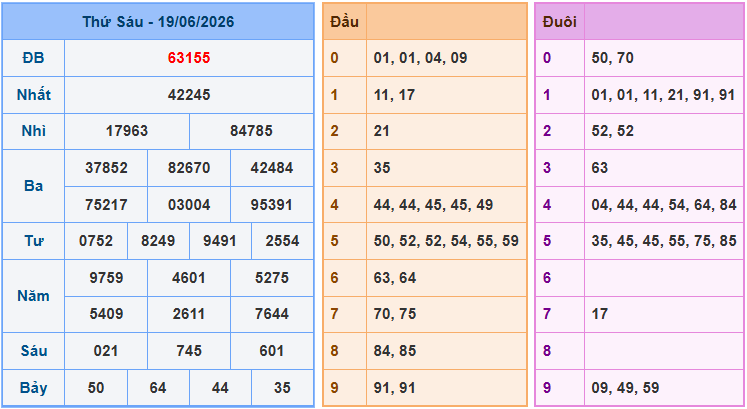Click Đầu row 3 value 35

382,168
